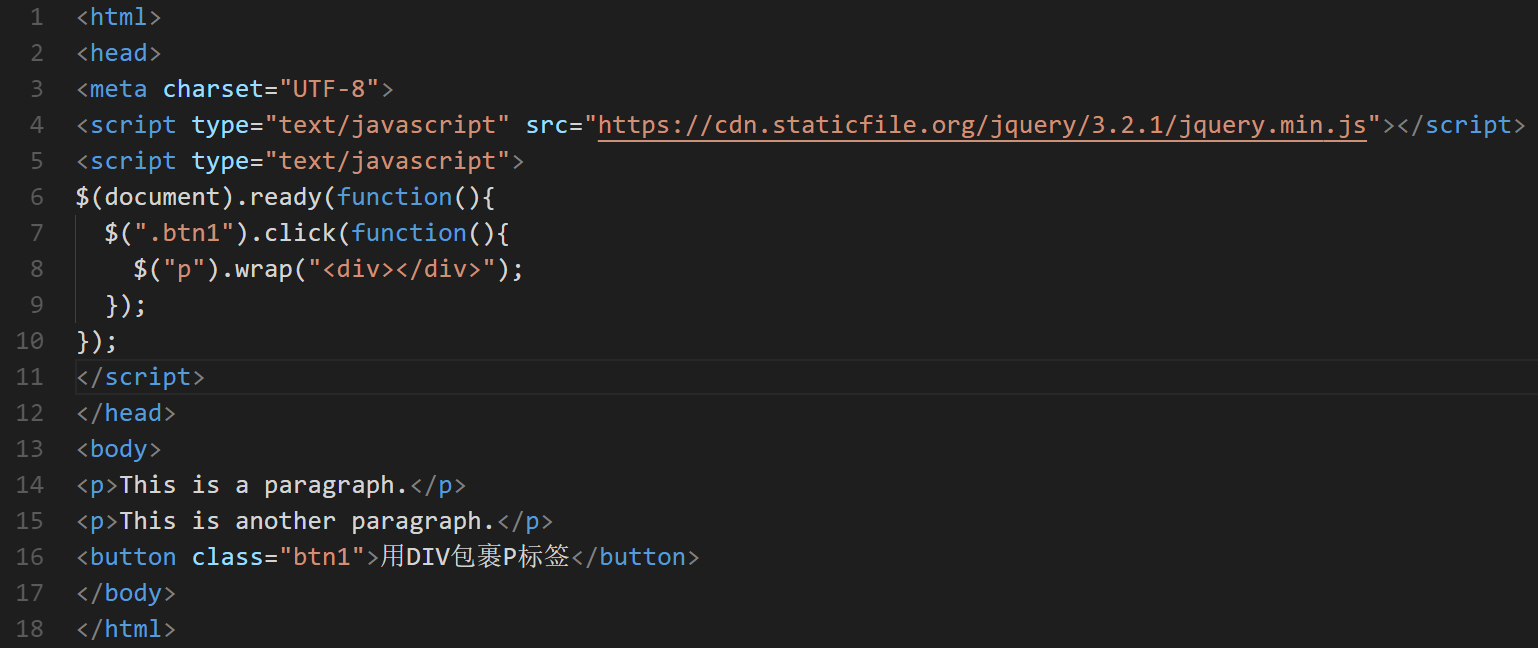Screen dimensions: 1538x648
Task: Click the closing </html> tag
Action: (125, 628)
